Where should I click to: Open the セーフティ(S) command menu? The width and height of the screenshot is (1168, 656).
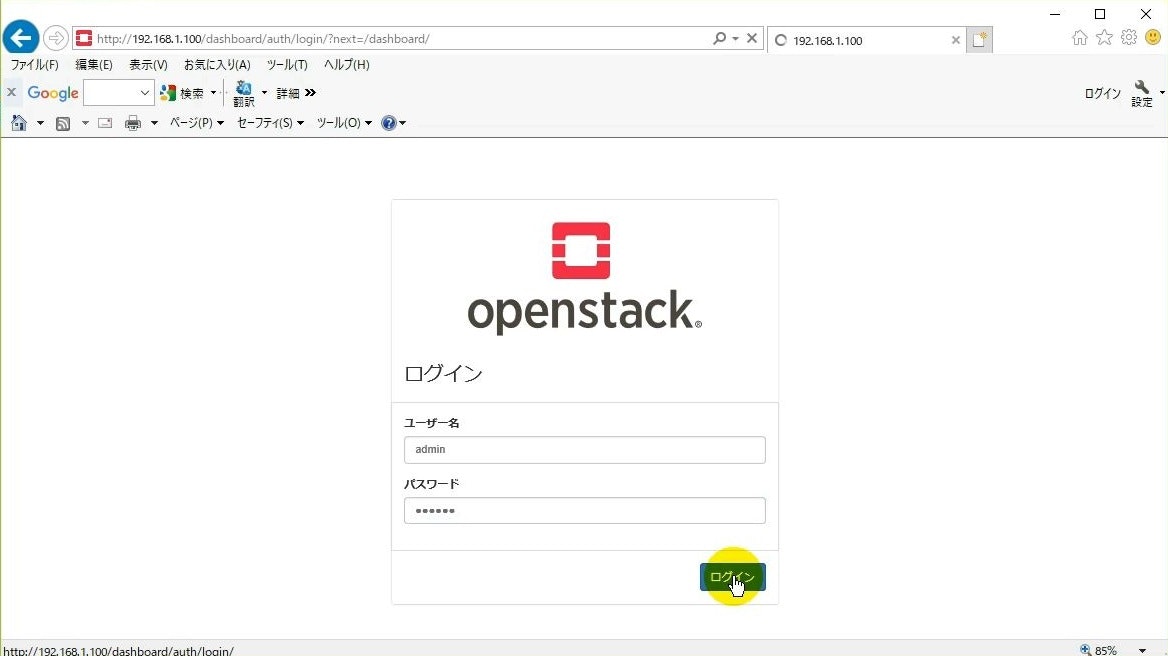point(270,123)
